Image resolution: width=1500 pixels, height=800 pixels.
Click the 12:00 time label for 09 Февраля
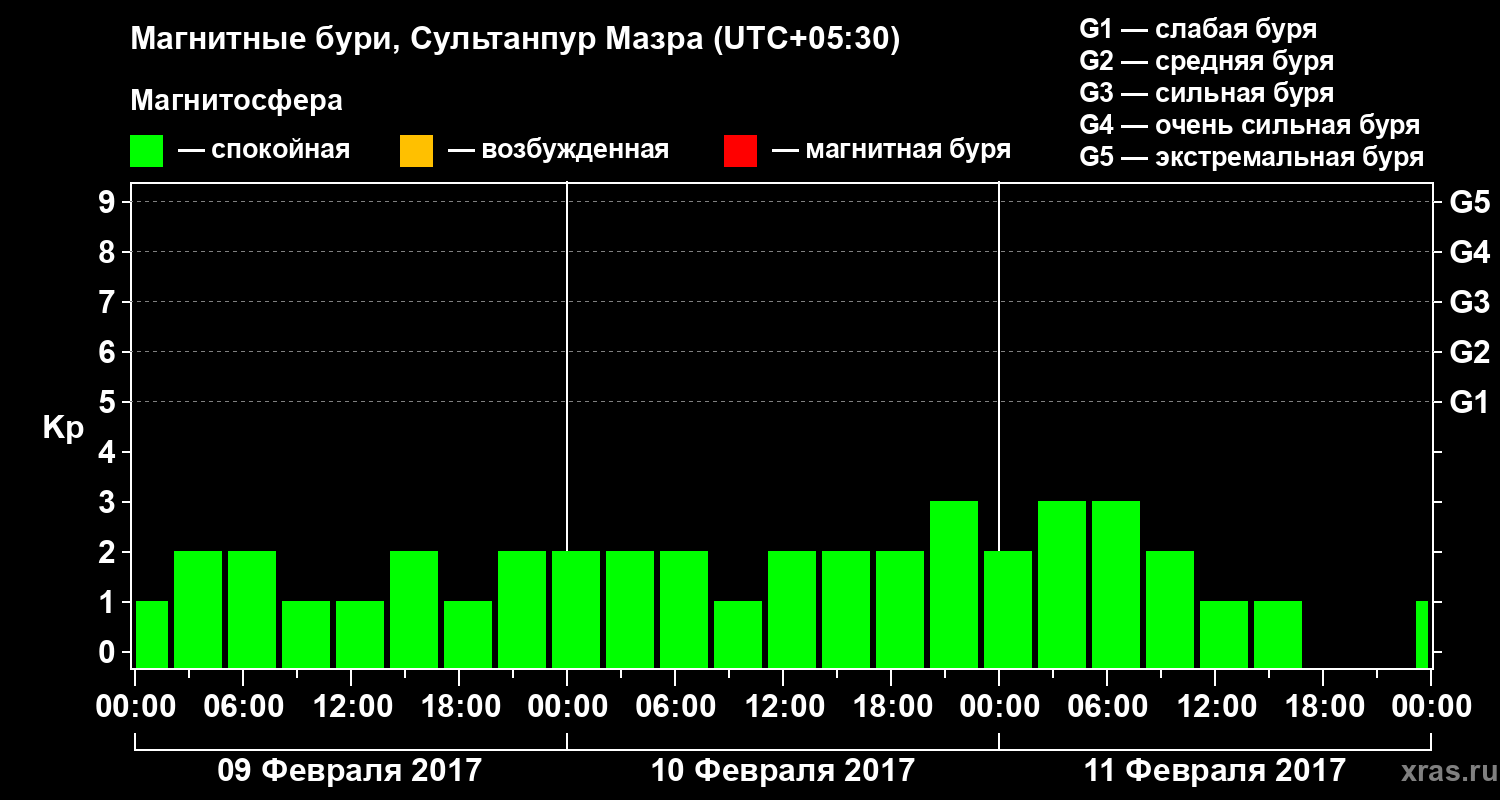click(x=351, y=707)
